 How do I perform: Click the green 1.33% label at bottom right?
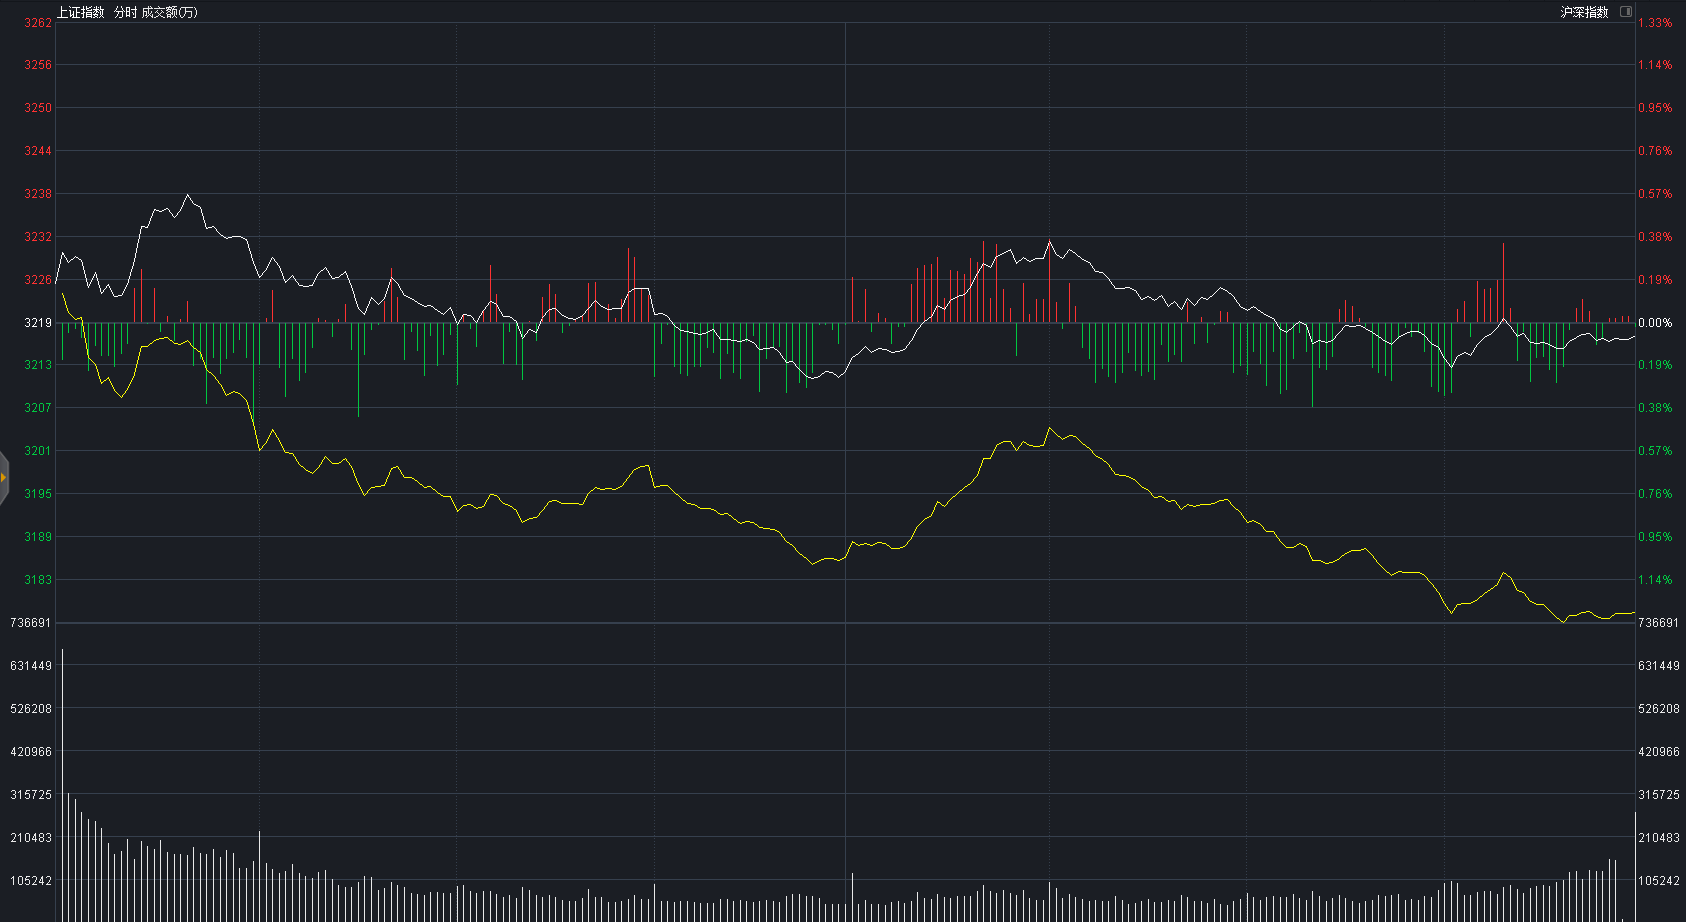pos(1655,621)
